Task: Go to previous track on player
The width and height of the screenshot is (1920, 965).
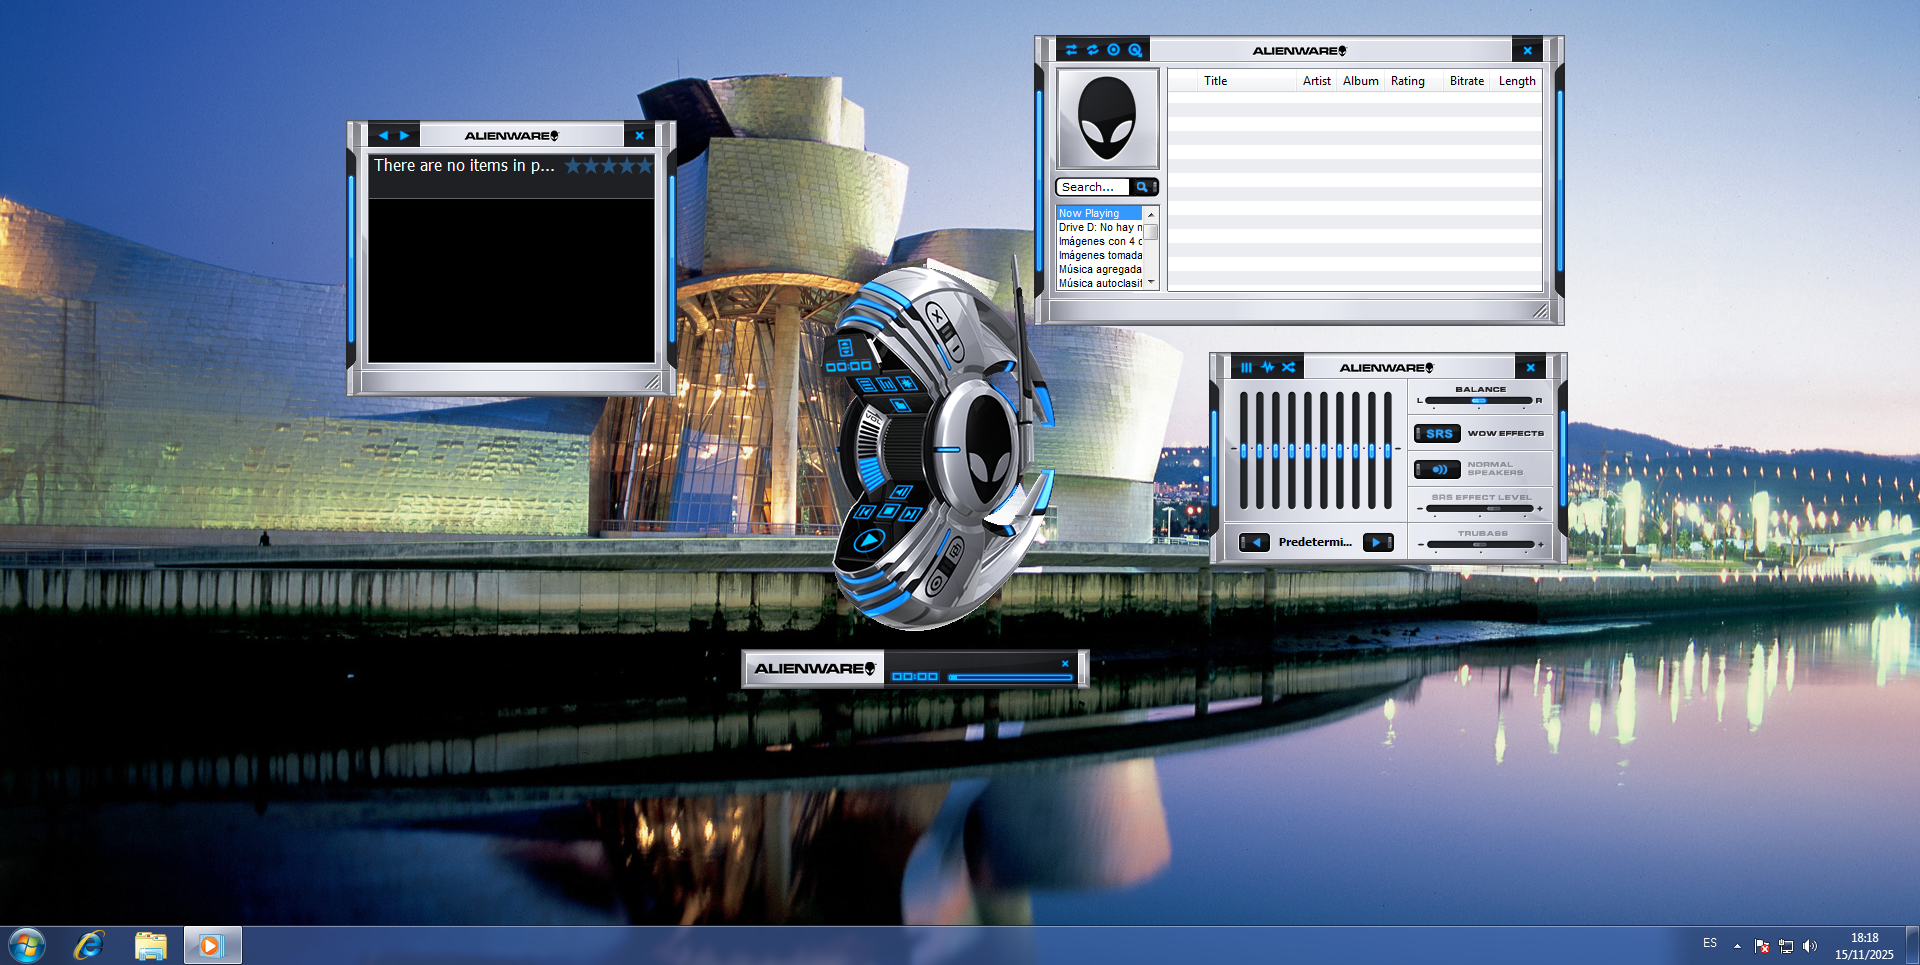Action: tap(865, 511)
